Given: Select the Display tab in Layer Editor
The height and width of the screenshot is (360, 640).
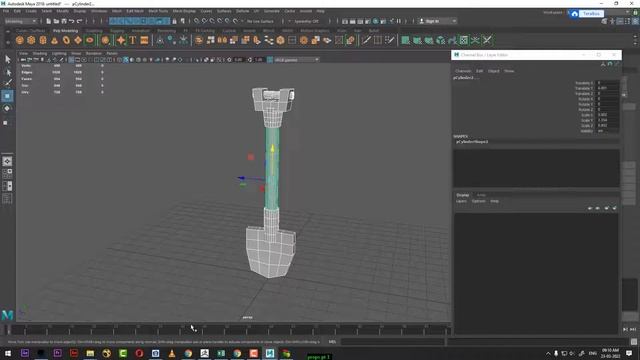Looking at the screenshot, I should (462, 195).
